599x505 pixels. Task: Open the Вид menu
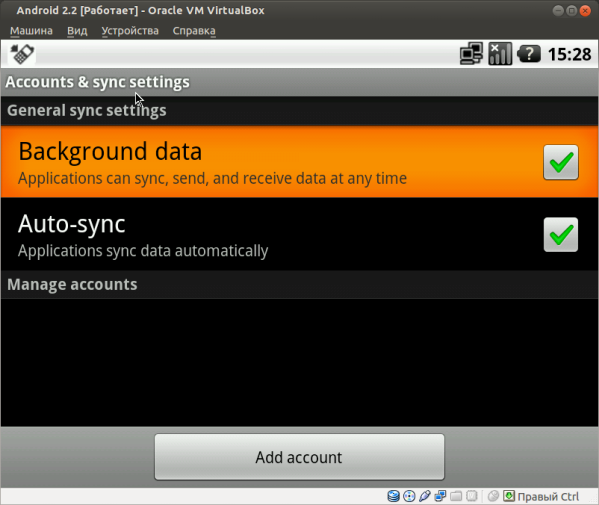click(x=77, y=31)
